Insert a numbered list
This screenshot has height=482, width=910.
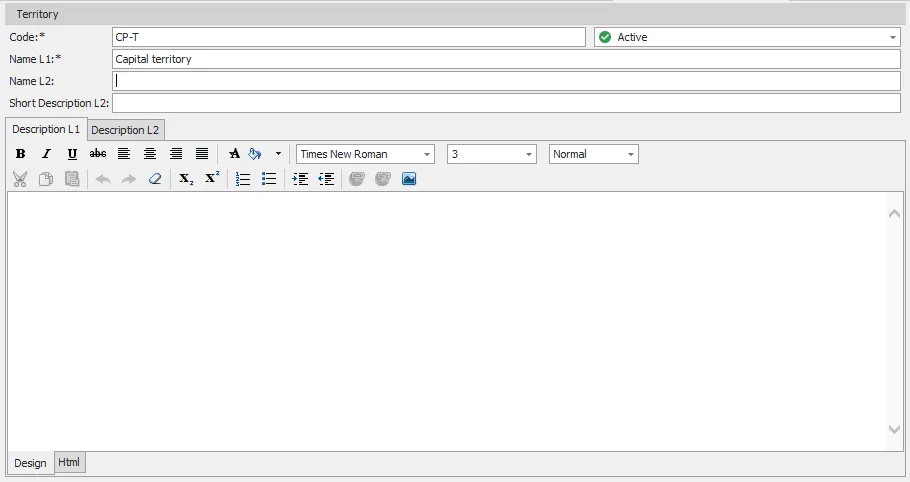(x=243, y=179)
